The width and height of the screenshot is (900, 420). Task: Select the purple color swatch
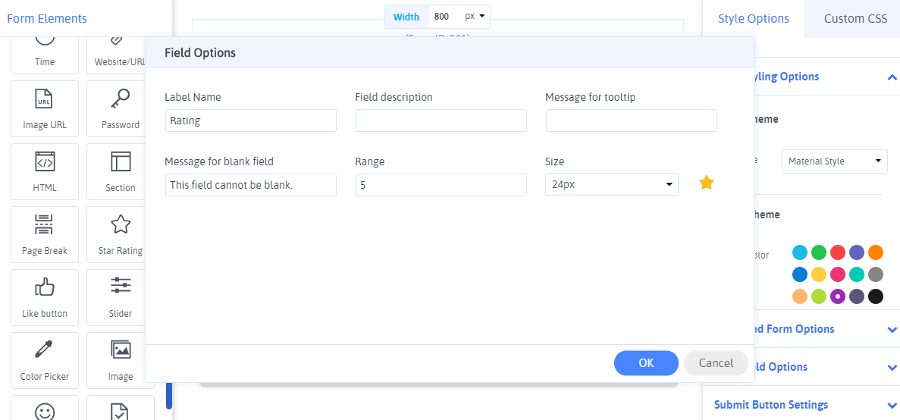pos(837,296)
